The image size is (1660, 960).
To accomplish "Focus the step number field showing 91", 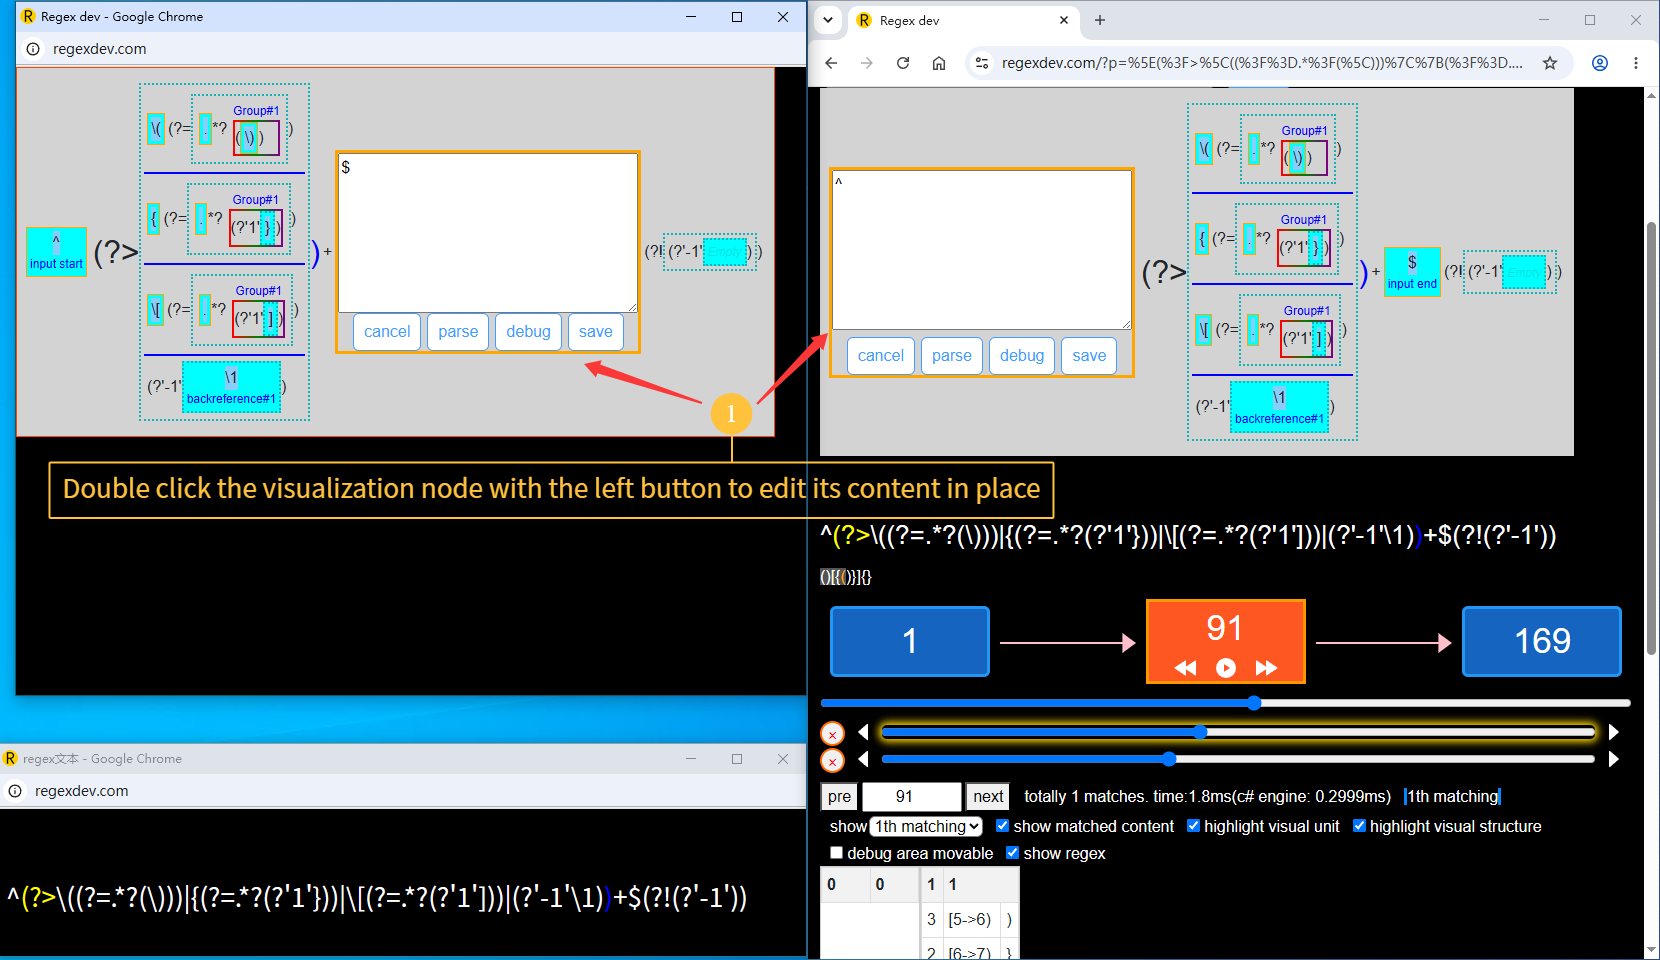I will tap(912, 797).
